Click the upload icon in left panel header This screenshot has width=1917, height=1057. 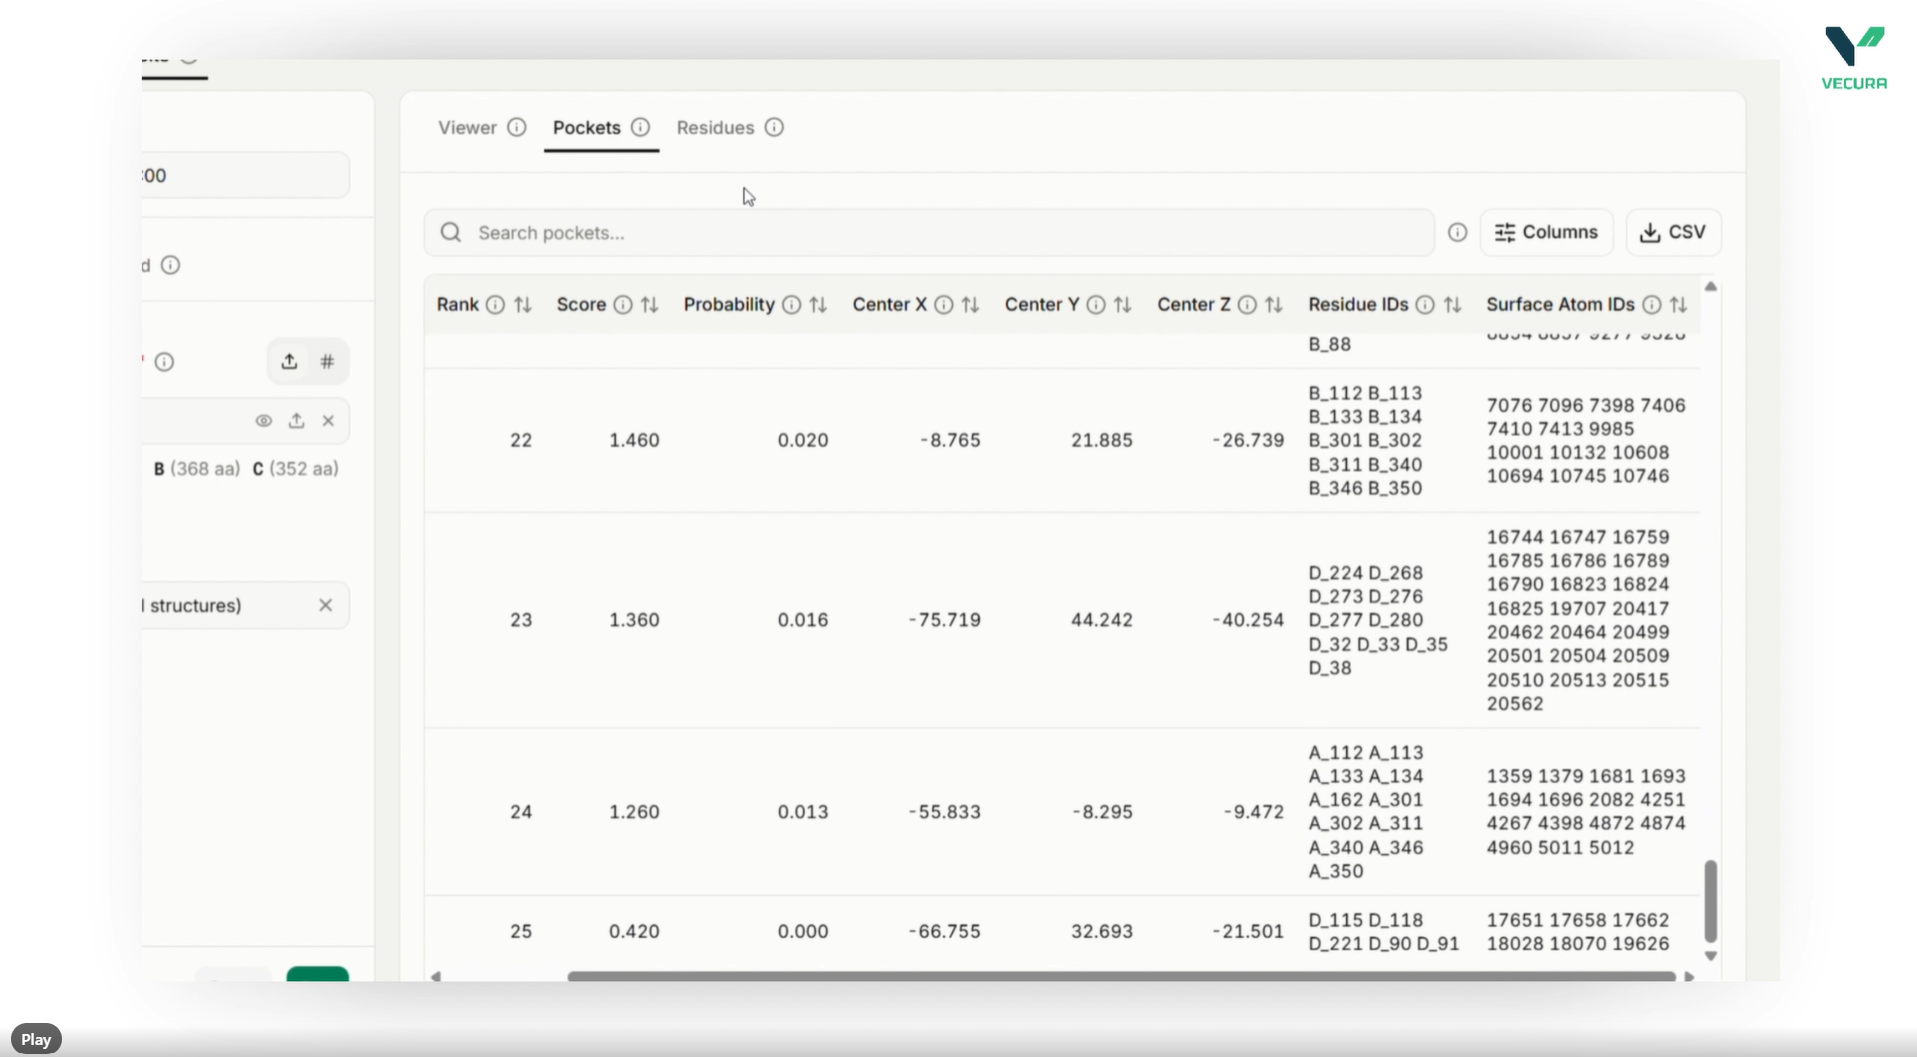[x=289, y=362]
